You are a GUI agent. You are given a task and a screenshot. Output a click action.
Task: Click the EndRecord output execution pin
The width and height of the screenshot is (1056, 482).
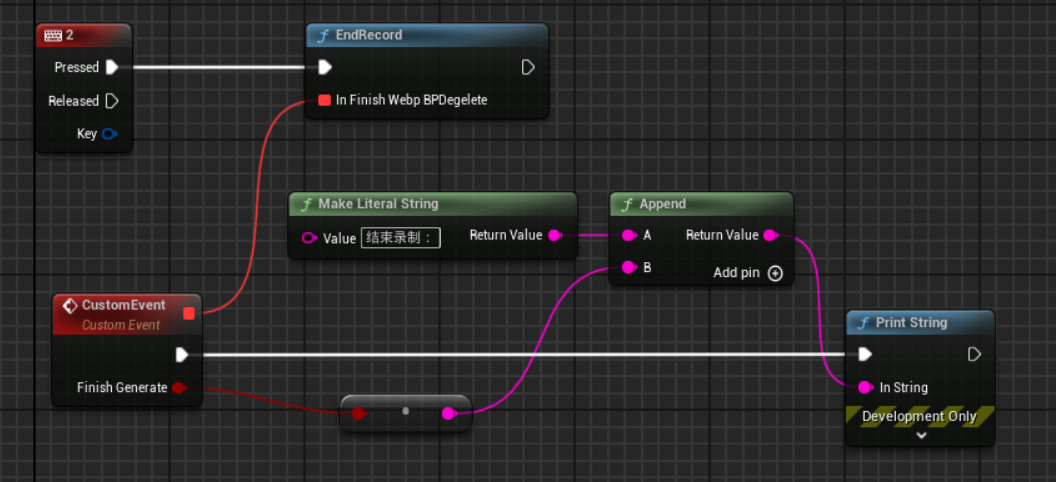[x=528, y=67]
